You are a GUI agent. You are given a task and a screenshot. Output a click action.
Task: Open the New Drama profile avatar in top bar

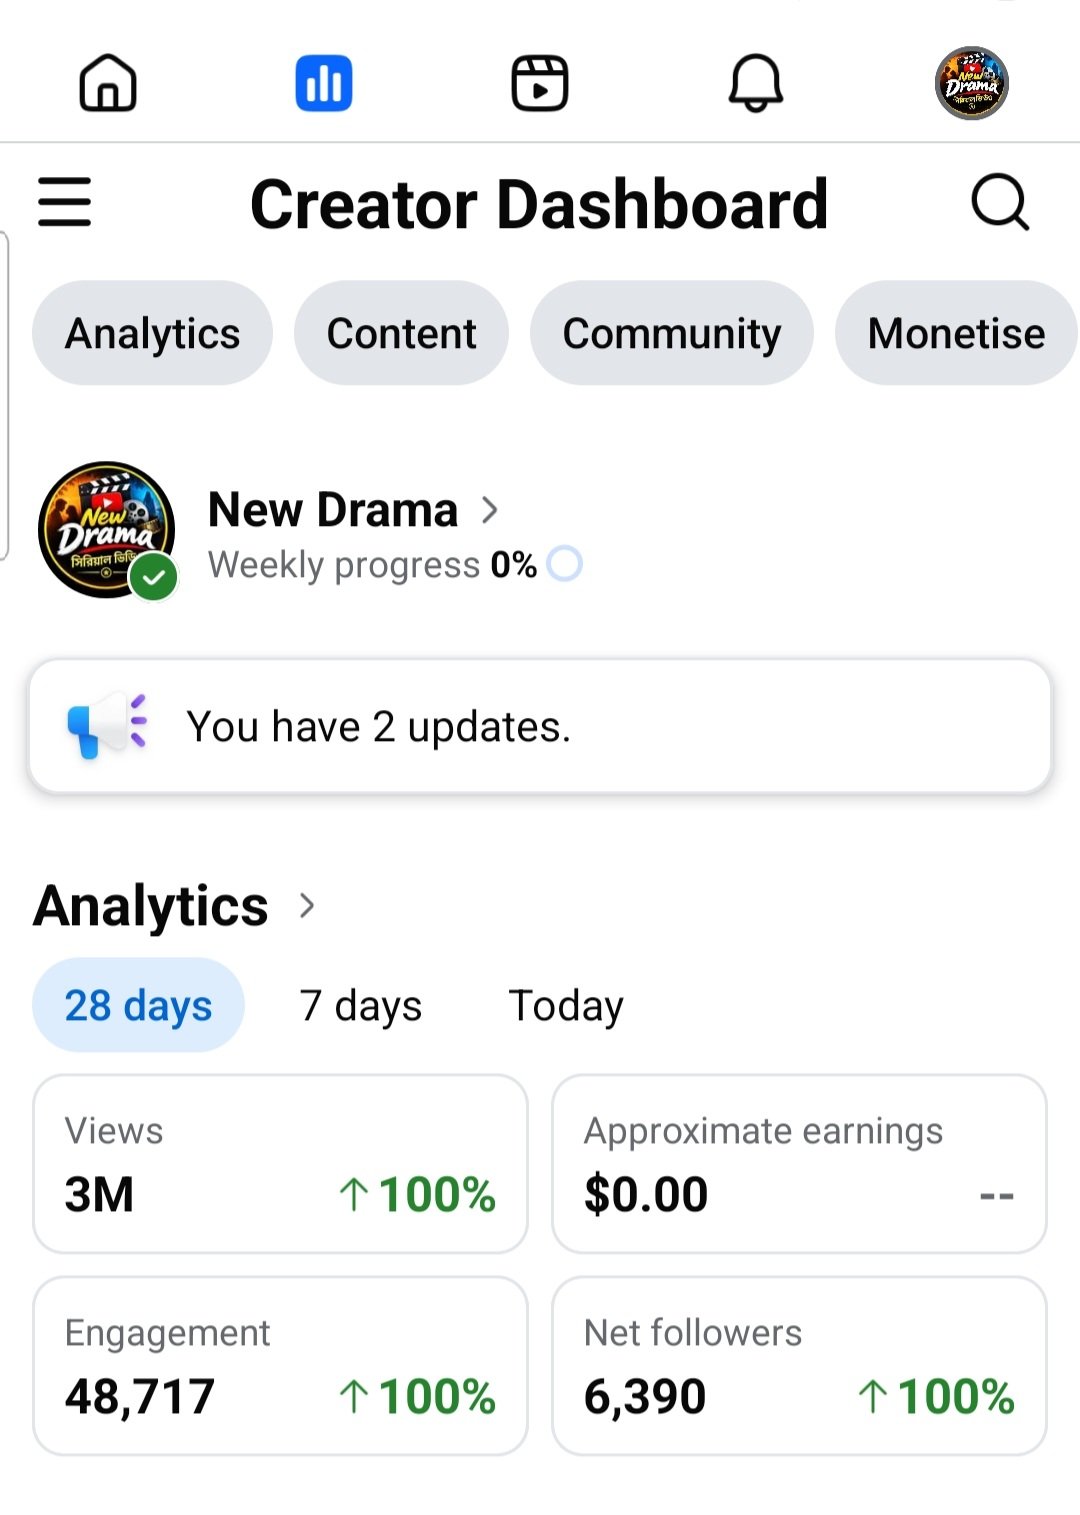(972, 83)
